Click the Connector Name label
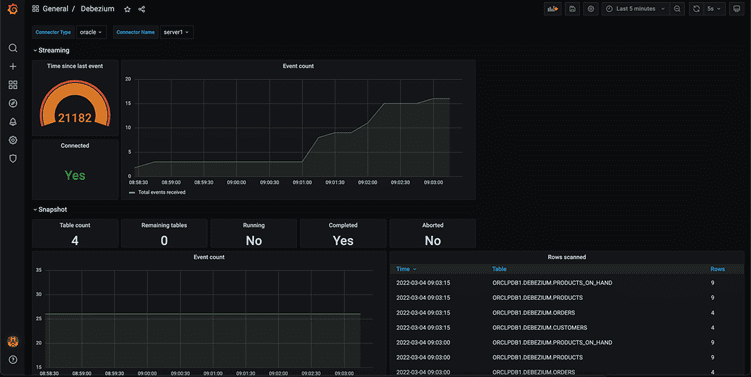Image resolution: width=751 pixels, height=377 pixels. click(135, 32)
